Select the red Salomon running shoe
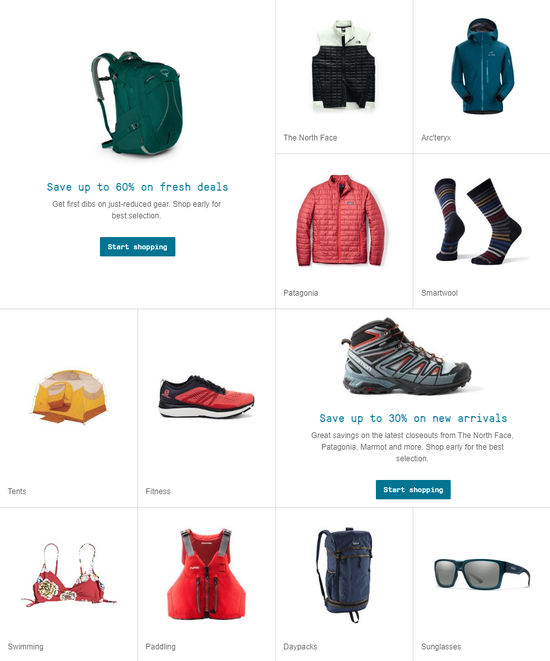Screen dimensions: 550x661 point(206,396)
